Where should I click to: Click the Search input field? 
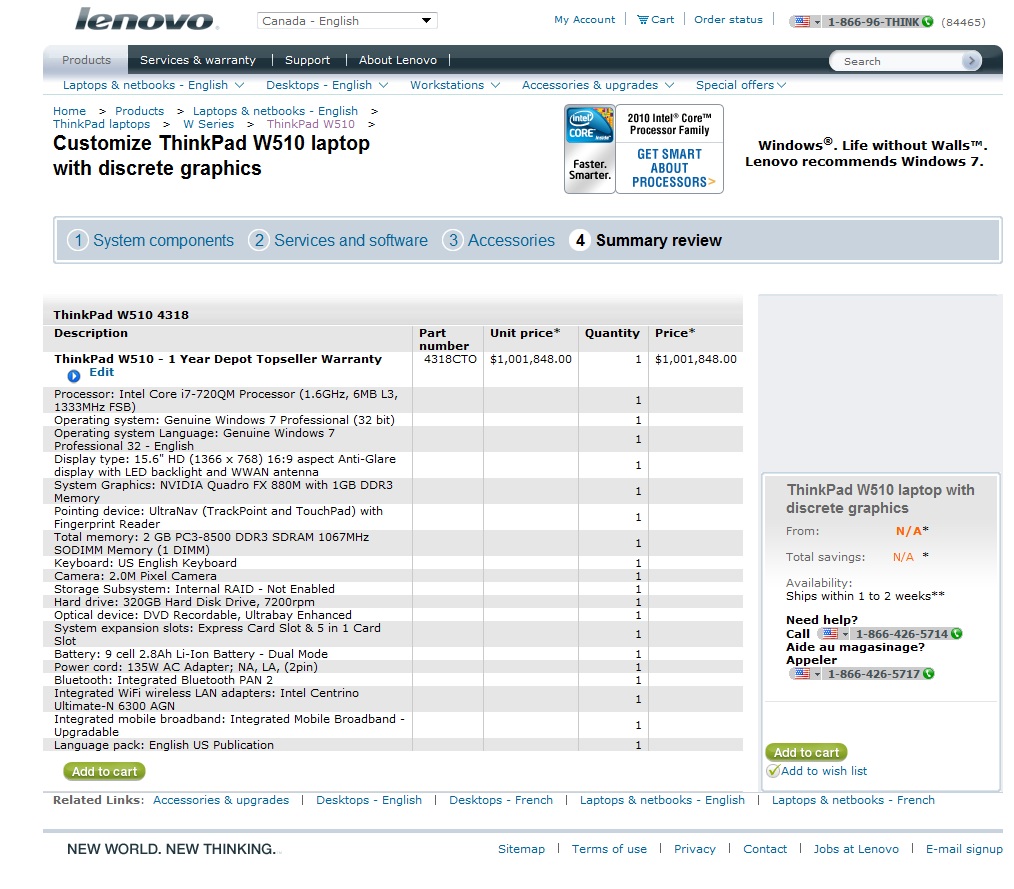point(901,61)
